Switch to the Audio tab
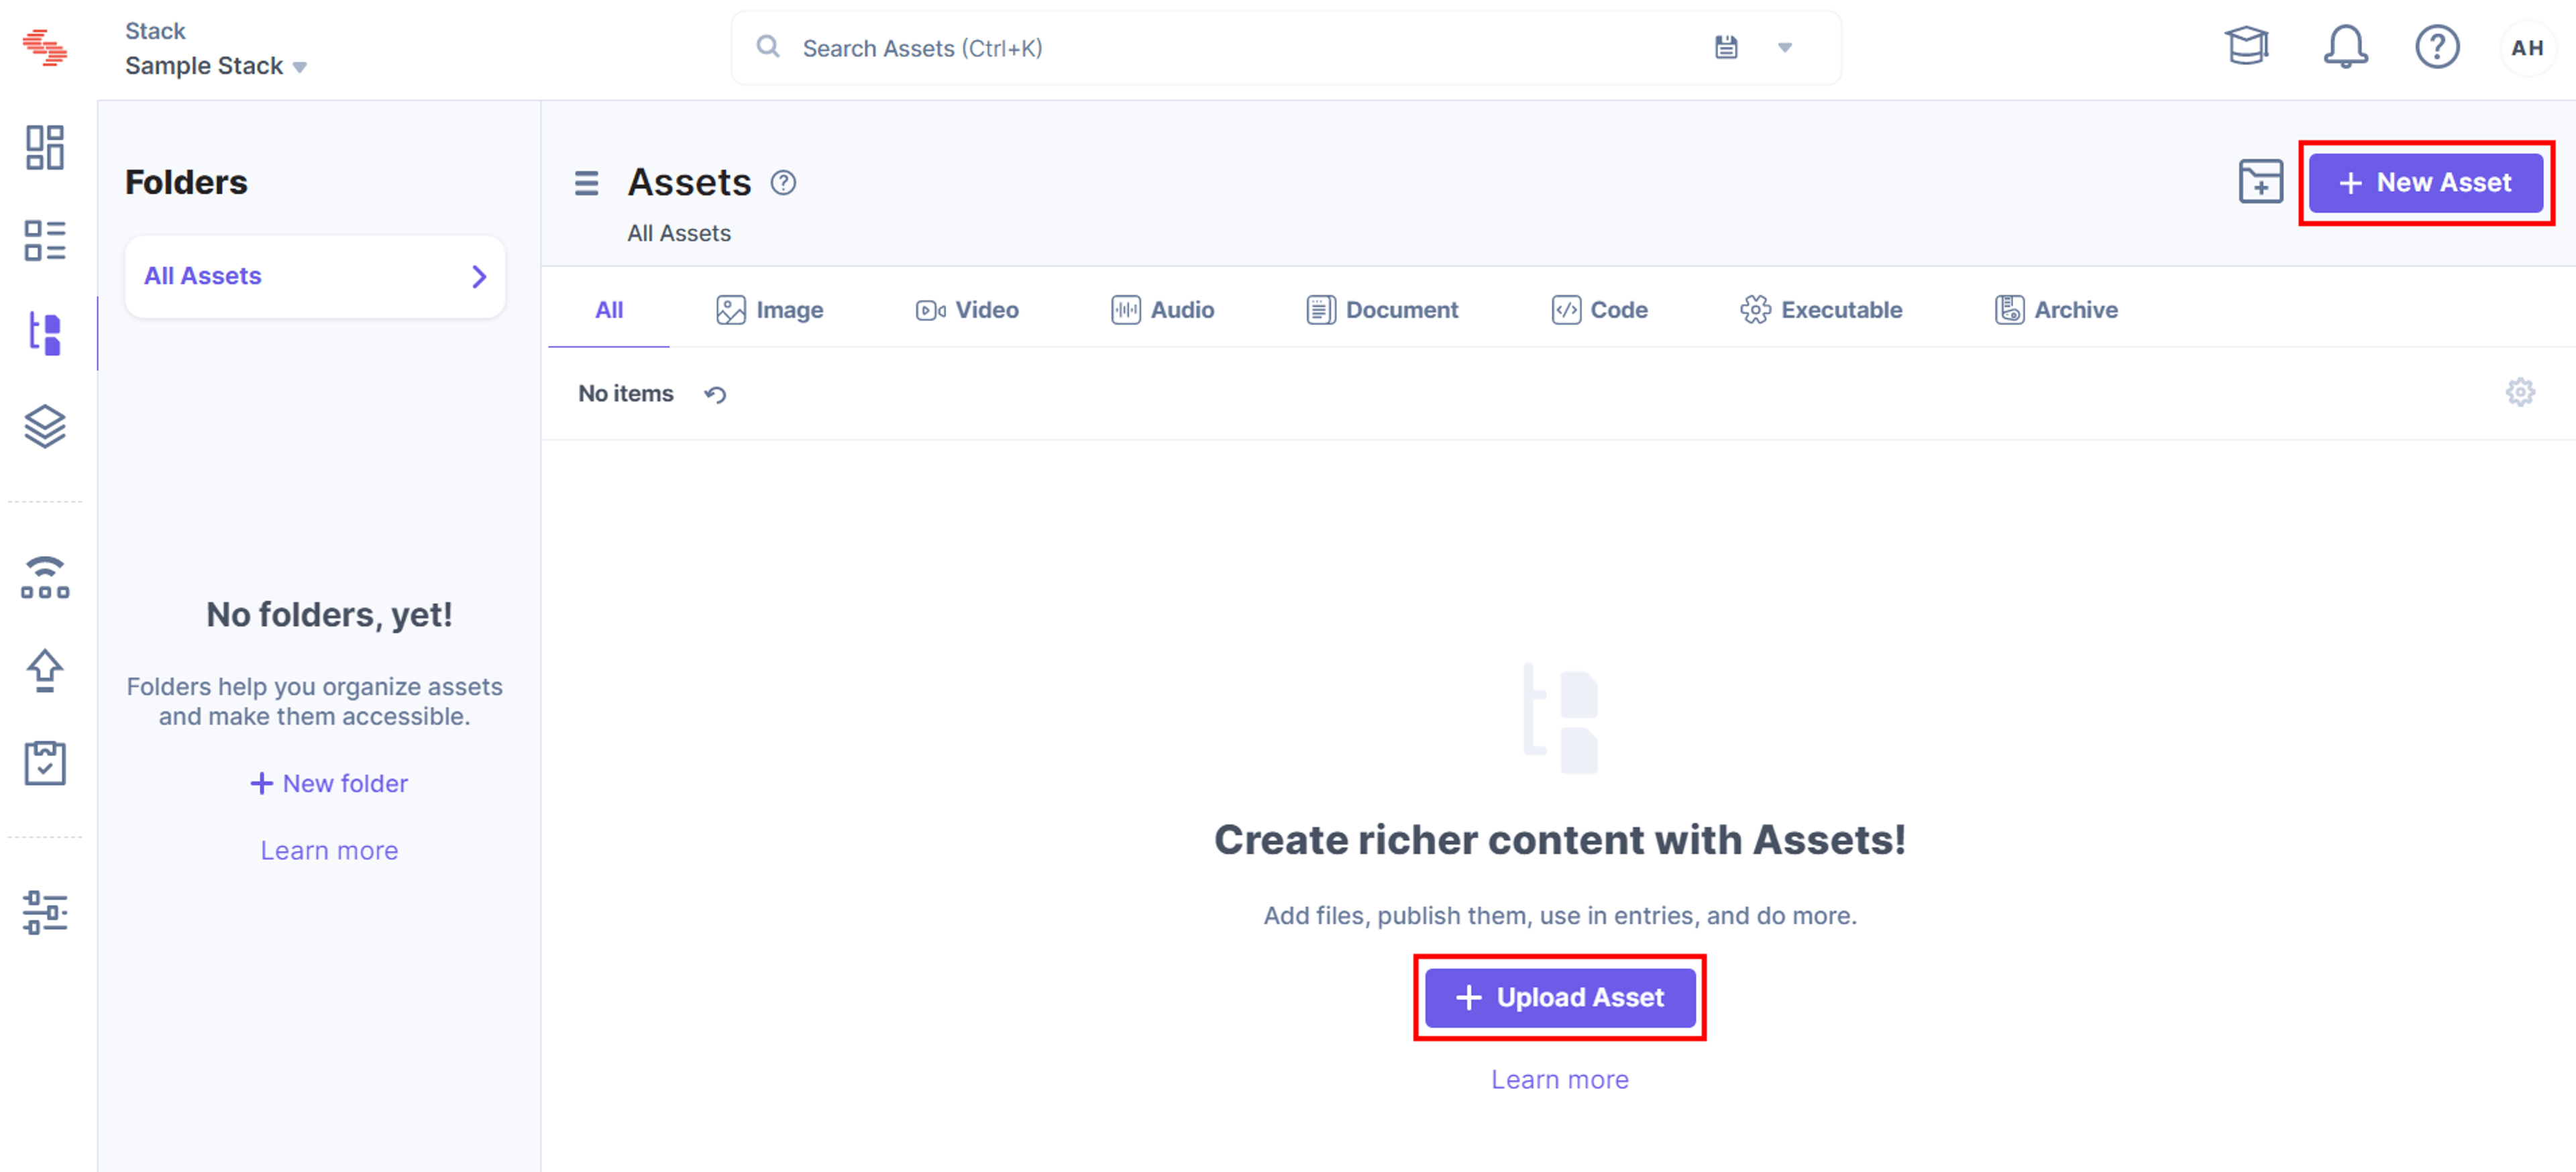The image size is (2576, 1172). pos(1162,310)
